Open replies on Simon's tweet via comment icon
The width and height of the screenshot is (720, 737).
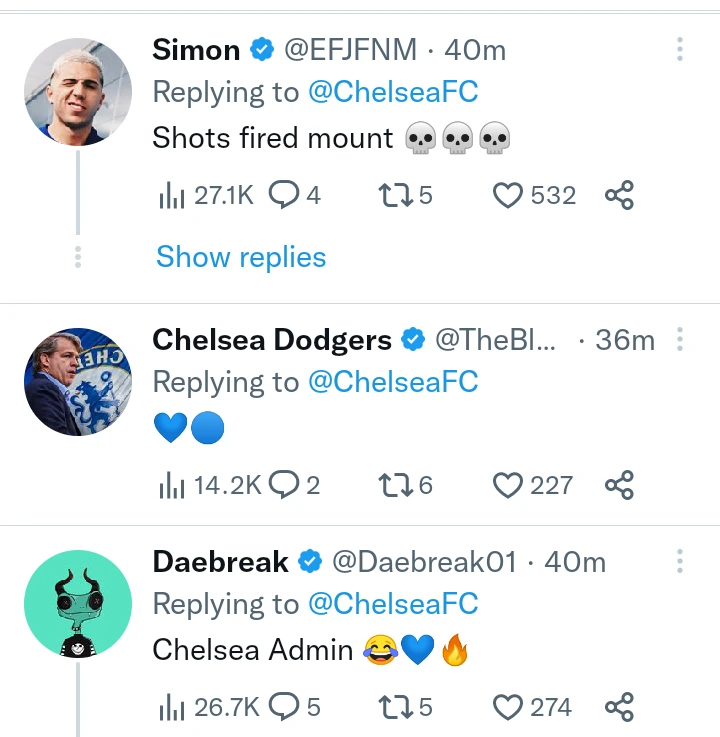tap(284, 195)
